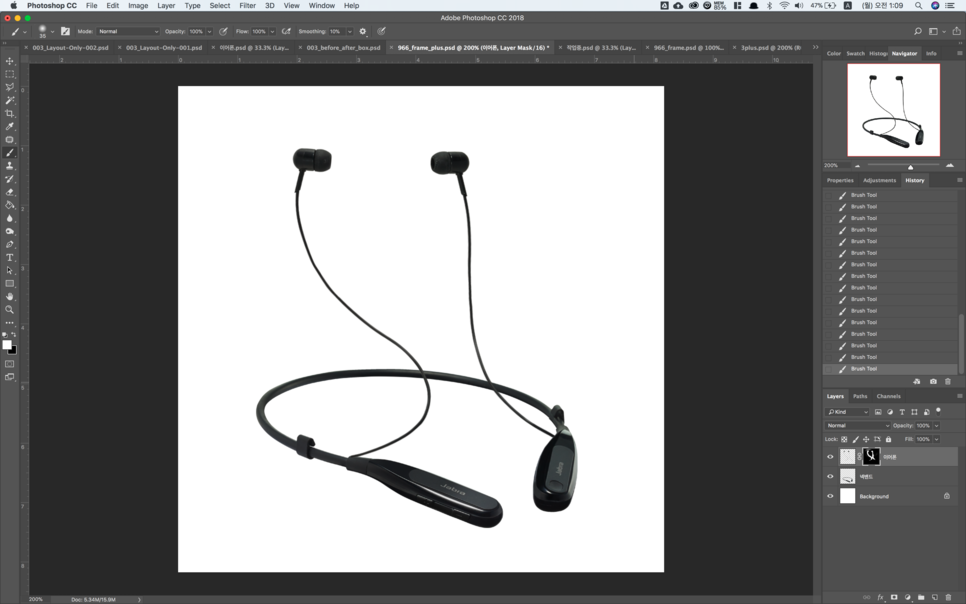966x604 pixels.
Task: Hide the 넥밴드 layer
Action: [829, 476]
